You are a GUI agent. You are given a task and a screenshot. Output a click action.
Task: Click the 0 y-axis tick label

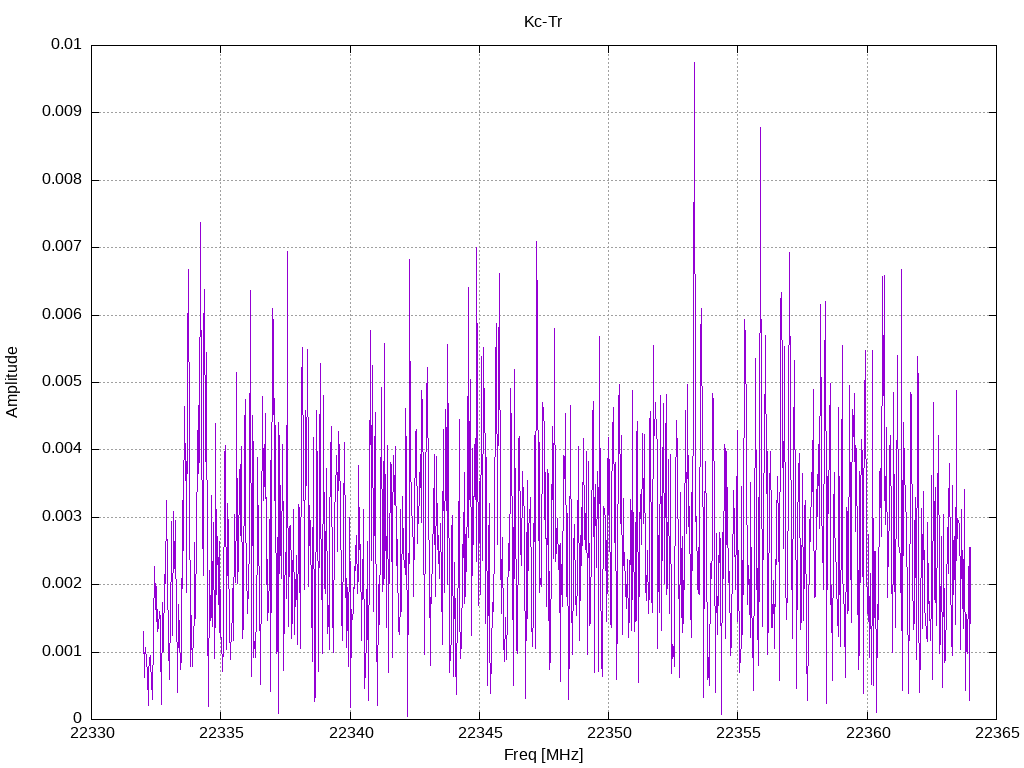click(x=77, y=718)
